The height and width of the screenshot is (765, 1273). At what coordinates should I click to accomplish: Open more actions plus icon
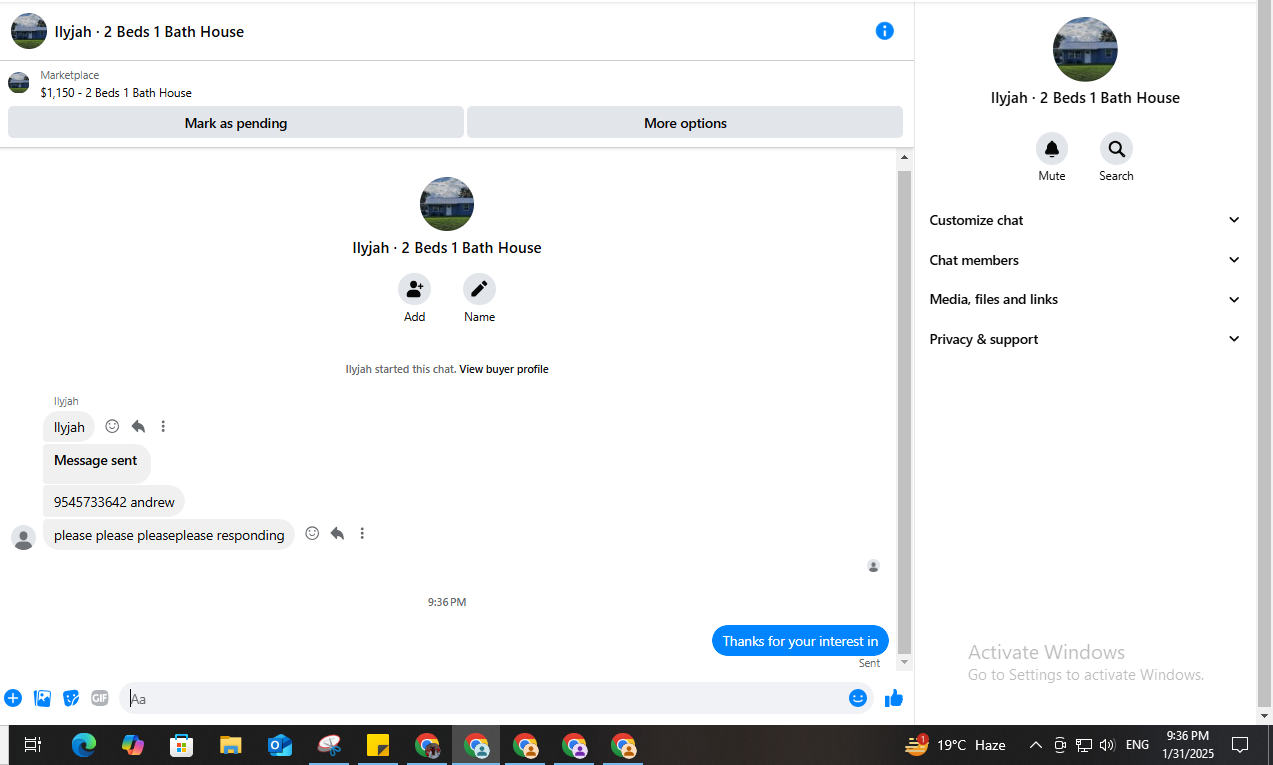coord(13,698)
